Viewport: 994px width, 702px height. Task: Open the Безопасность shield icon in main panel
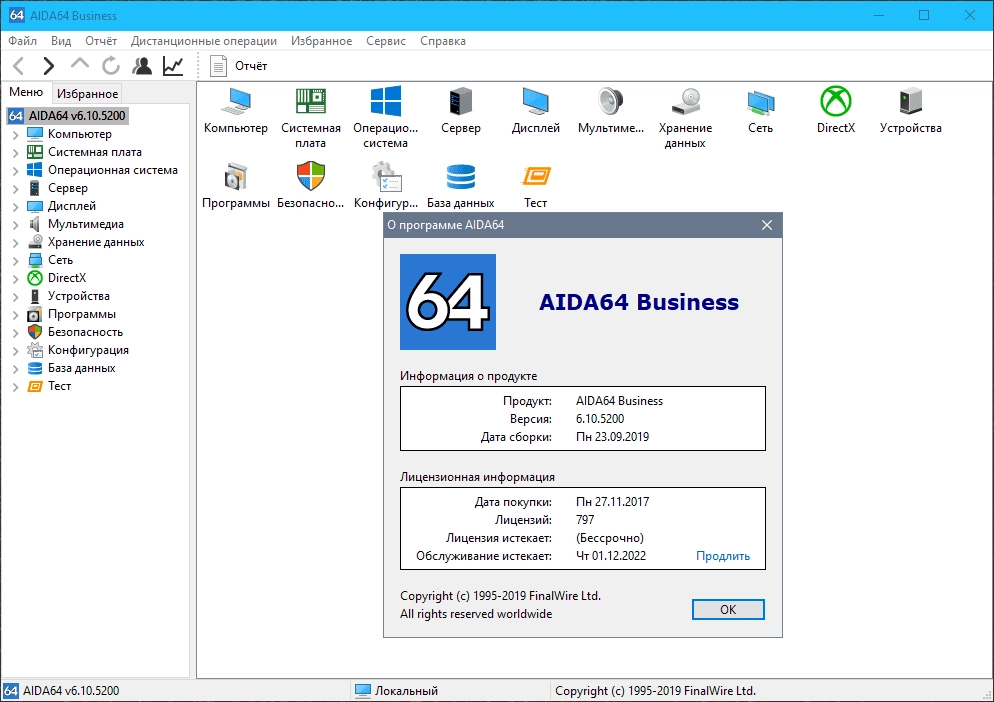click(x=311, y=177)
